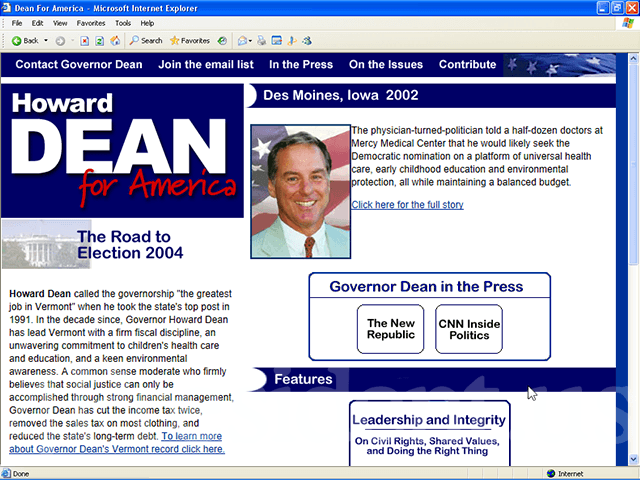This screenshot has width=640, height=480.
Task: Open the Favorites menu in menu bar
Action: (91, 23)
